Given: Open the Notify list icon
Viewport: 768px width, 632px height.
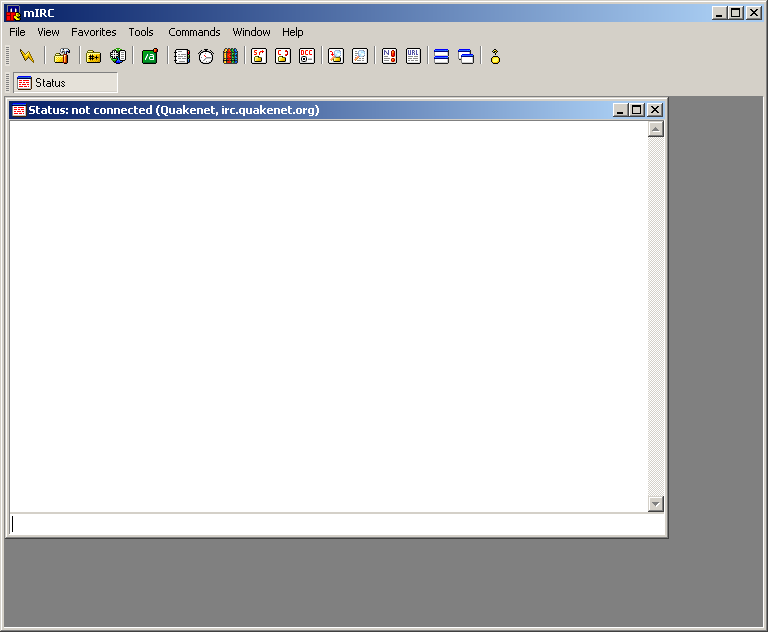Looking at the screenshot, I should point(389,56).
